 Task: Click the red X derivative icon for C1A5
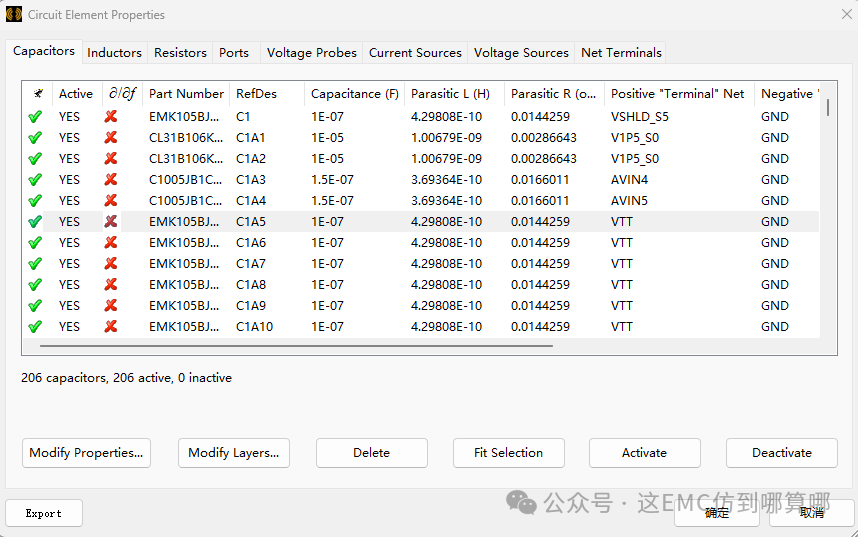[x=111, y=221]
